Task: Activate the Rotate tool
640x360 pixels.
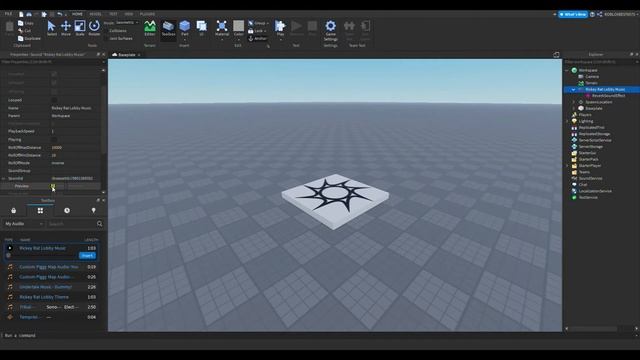Action: click(94, 29)
